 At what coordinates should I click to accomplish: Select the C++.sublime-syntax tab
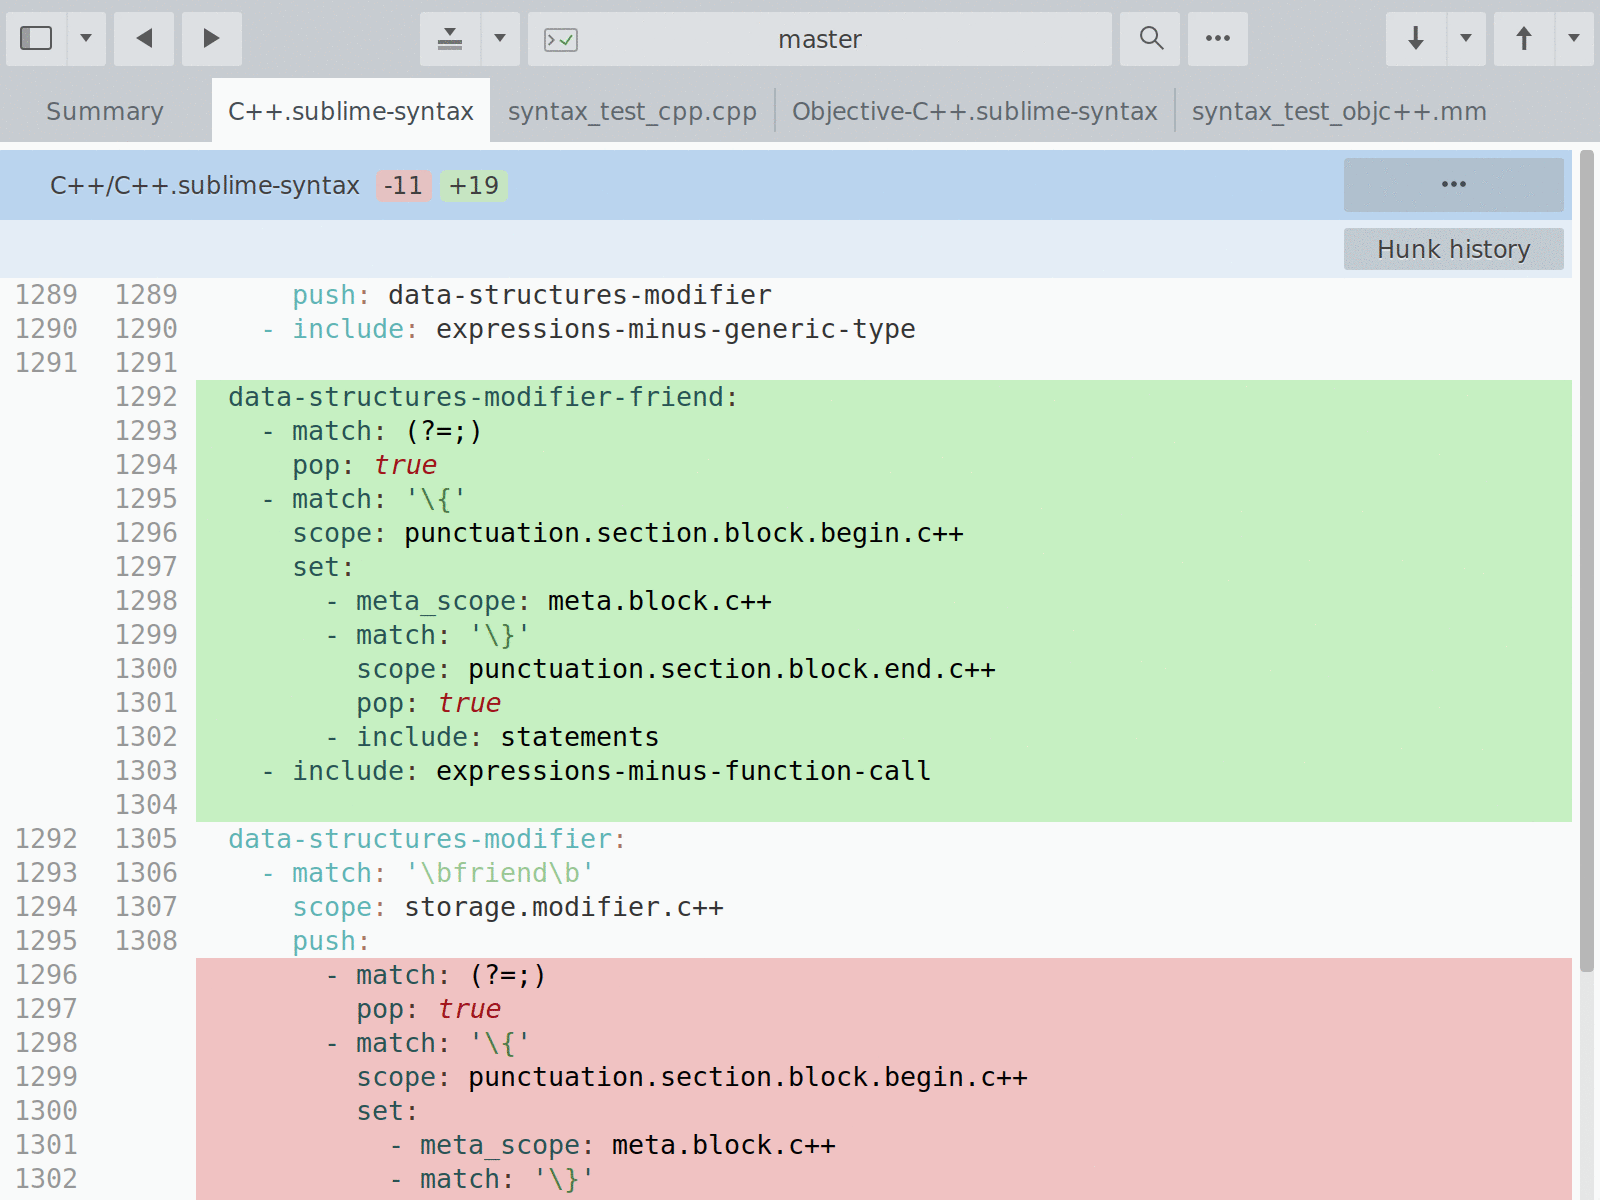tap(351, 111)
